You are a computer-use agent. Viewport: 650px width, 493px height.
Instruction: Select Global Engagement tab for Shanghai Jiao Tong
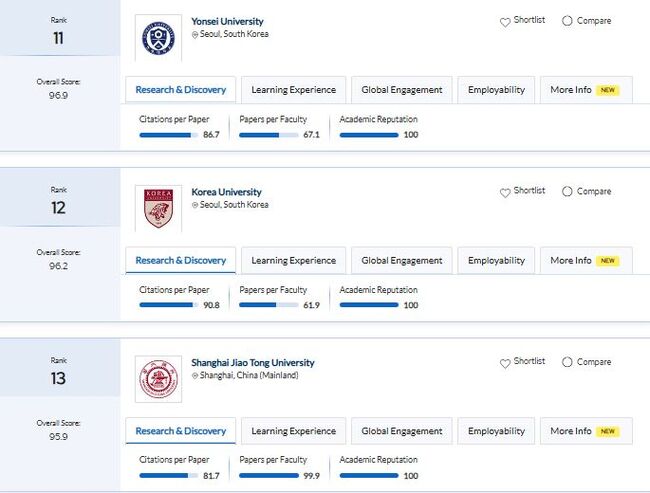402,431
